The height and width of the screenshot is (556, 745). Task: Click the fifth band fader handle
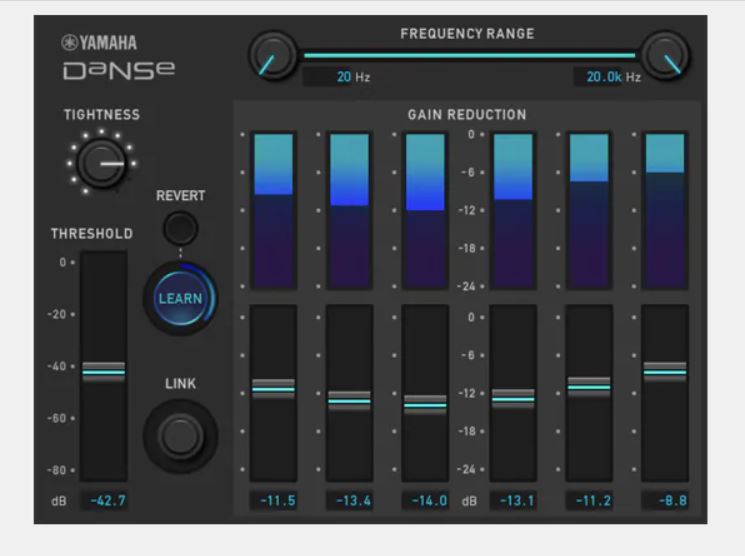click(589, 386)
